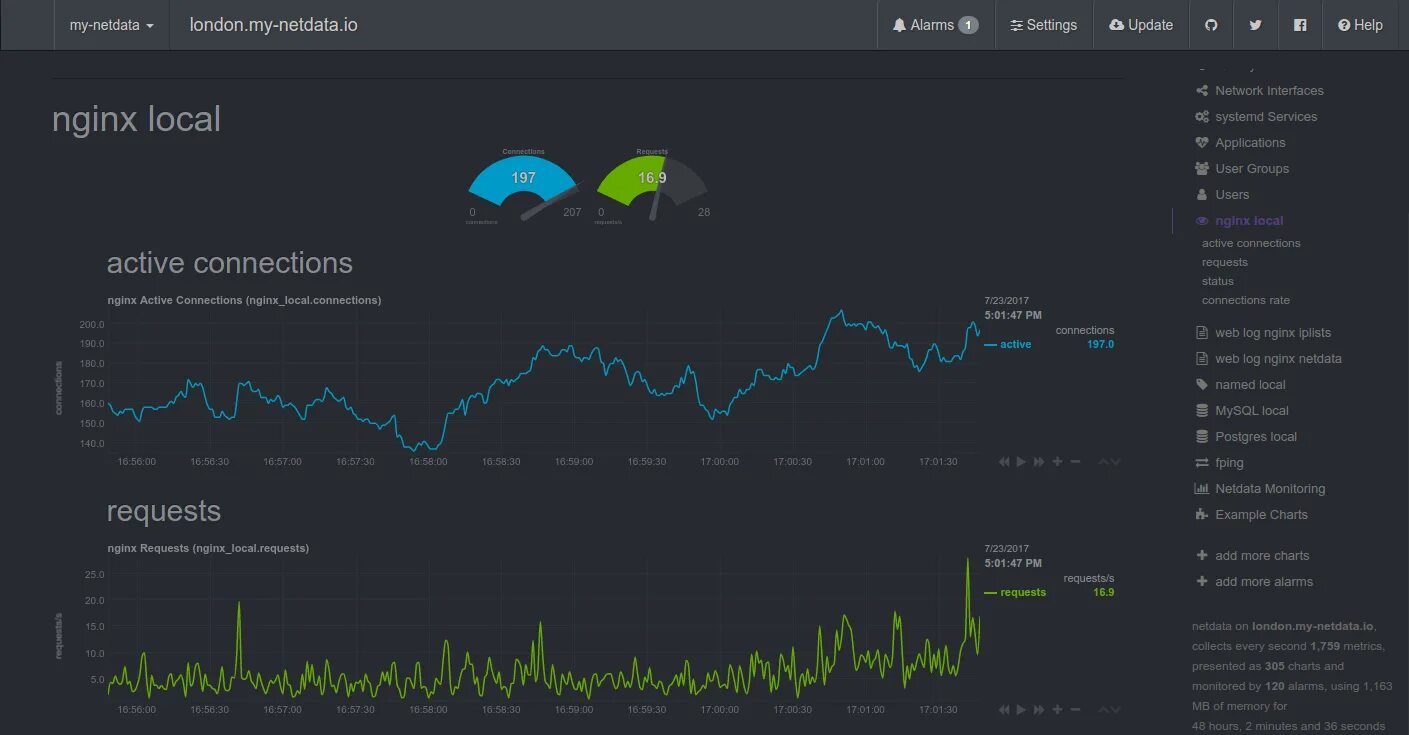Click the Network Interfaces share icon
The height and width of the screenshot is (735, 1409).
(x=1202, y=90)
